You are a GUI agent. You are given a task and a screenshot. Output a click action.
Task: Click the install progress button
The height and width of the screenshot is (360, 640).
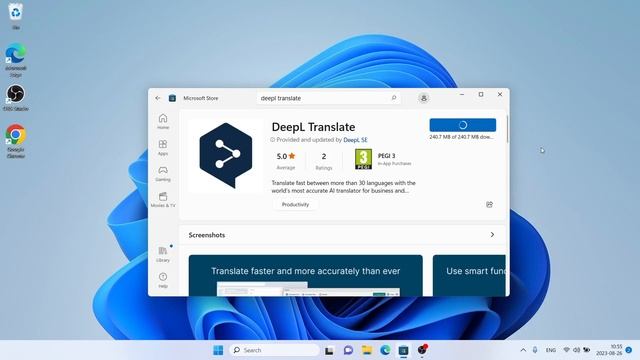(x=462, y=125)
